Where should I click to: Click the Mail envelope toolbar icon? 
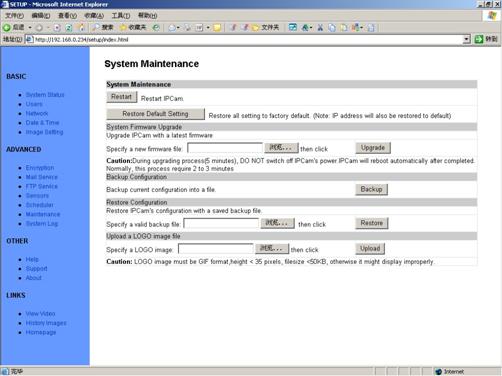[x=172, y=28]
